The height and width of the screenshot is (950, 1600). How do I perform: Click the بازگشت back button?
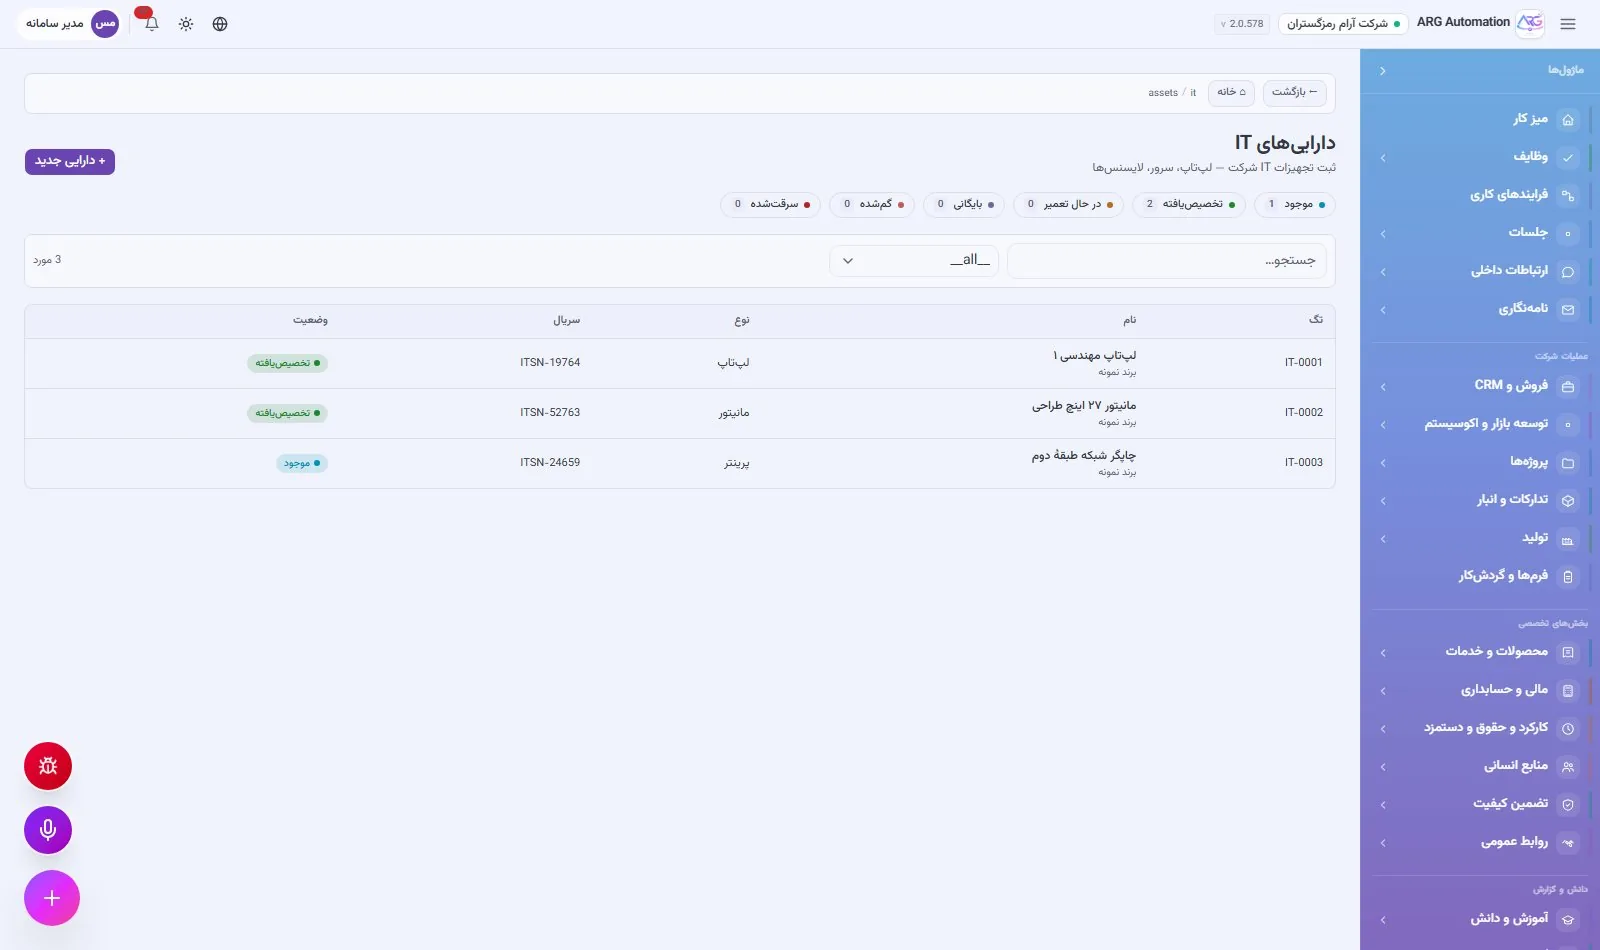coord(1295,92)
